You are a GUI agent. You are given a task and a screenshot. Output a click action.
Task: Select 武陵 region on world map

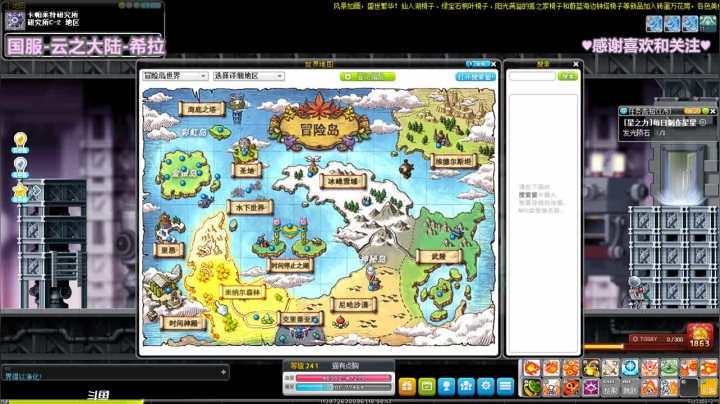439,257
